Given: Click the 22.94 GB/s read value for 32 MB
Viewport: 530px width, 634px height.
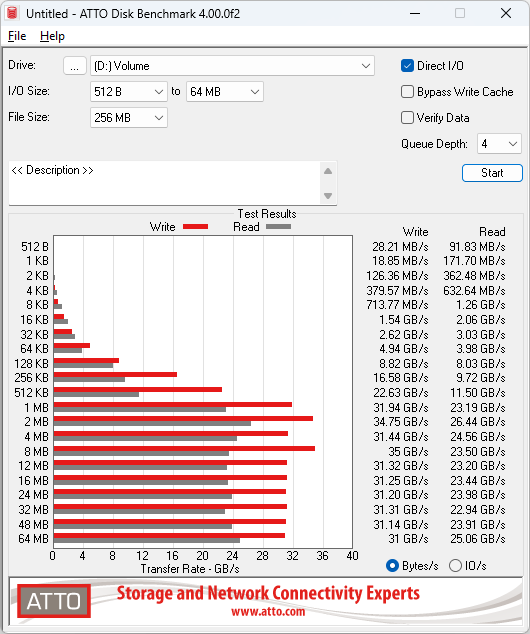Looking at the screenshot, I should 478,509.
